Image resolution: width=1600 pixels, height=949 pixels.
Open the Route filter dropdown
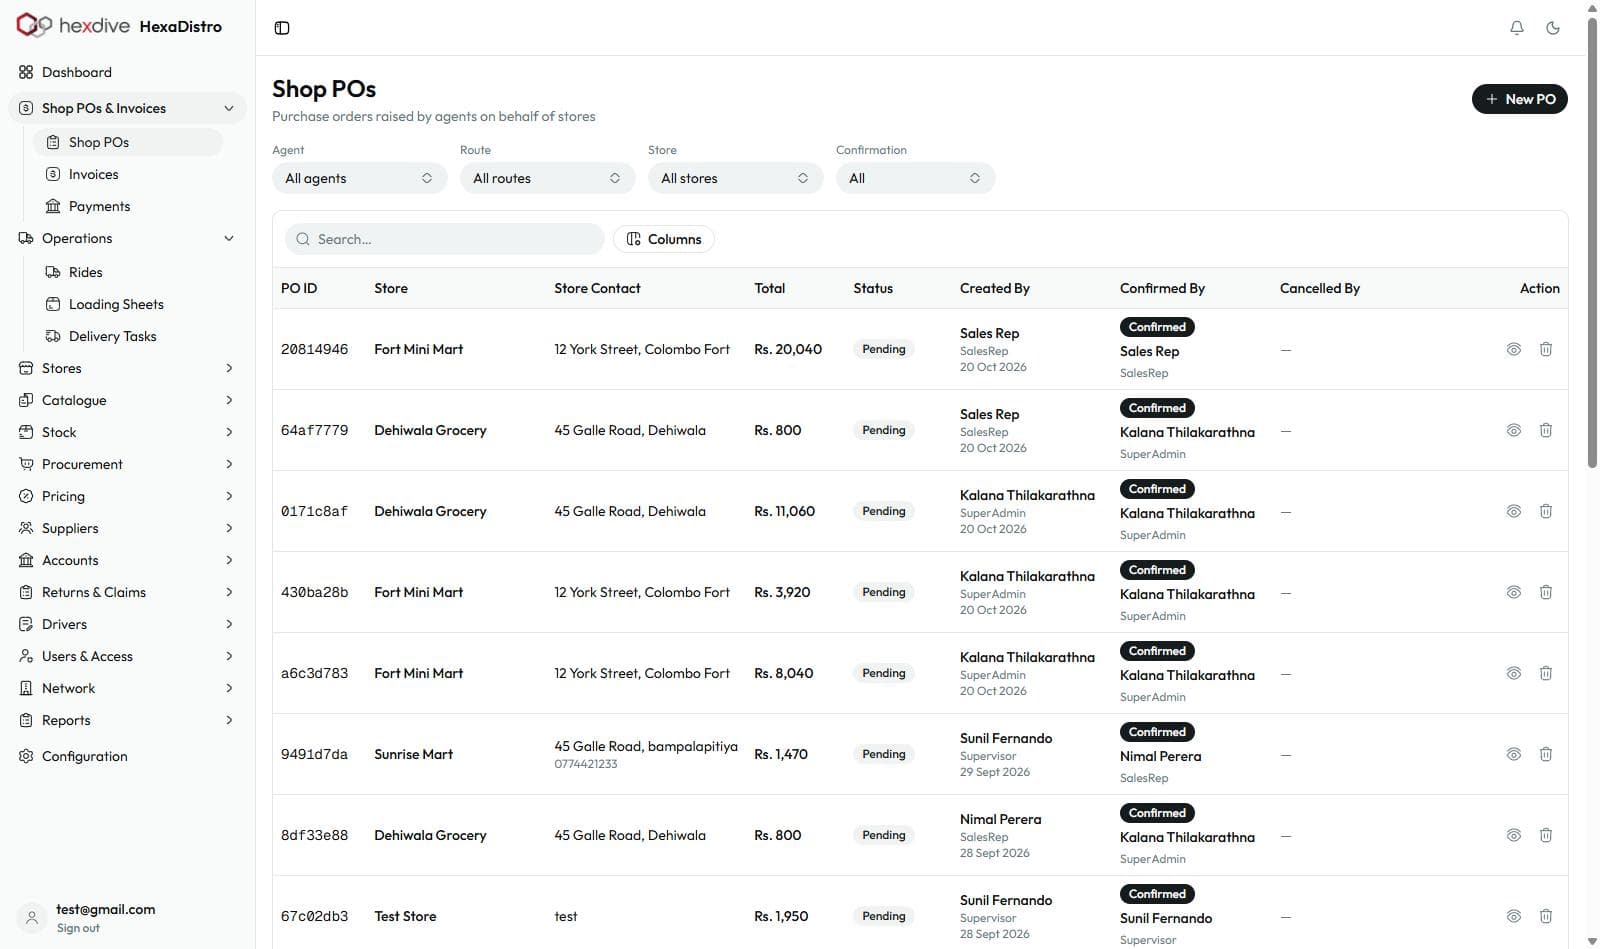[548, 178]
